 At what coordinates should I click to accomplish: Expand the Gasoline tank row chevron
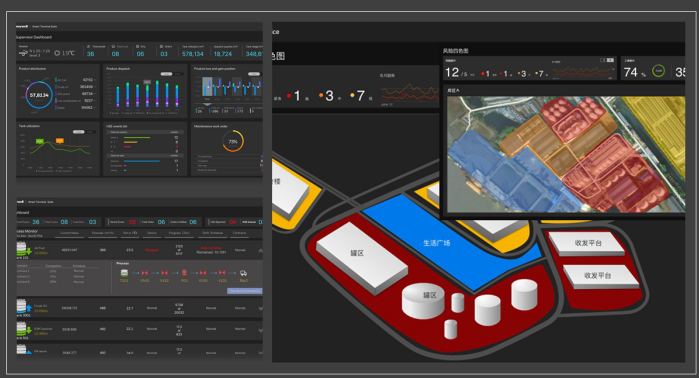pyautogui.click(x=260, y=330)
